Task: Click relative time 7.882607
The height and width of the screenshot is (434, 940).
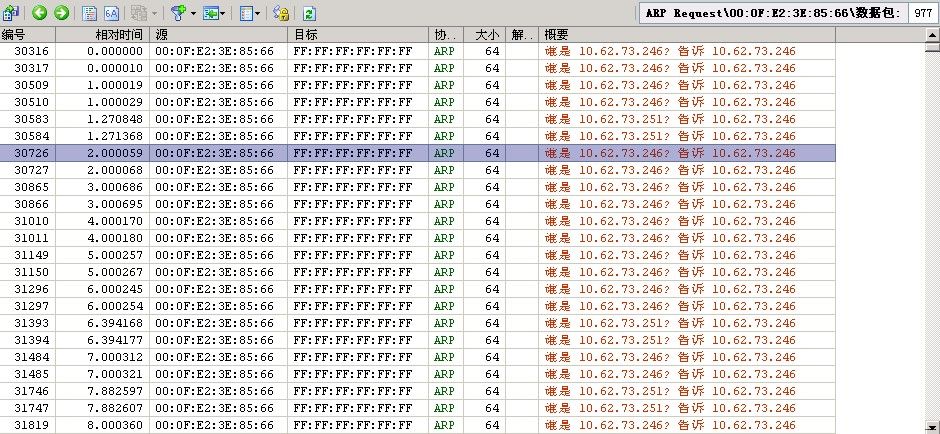Action: (x=115, y=408)
